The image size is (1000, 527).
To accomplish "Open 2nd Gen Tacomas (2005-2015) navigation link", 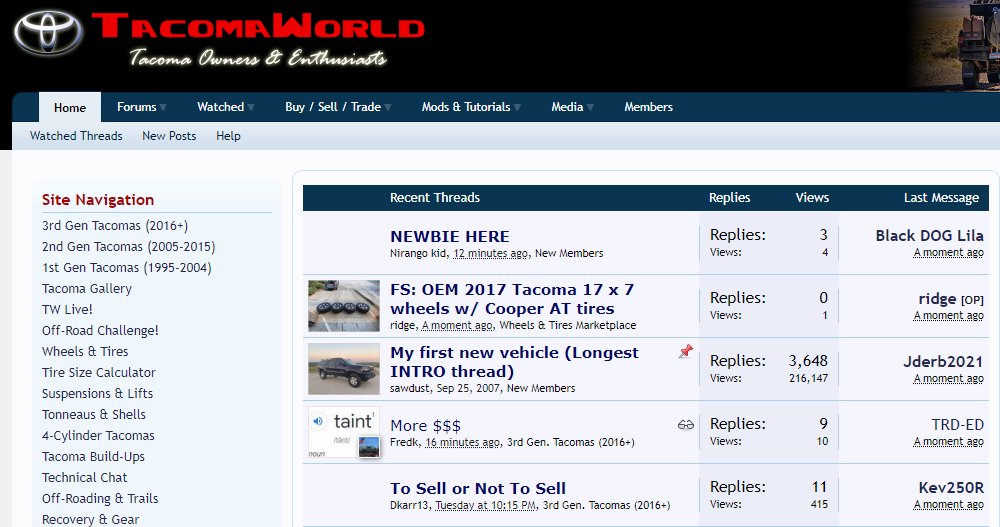I will 129,247.
